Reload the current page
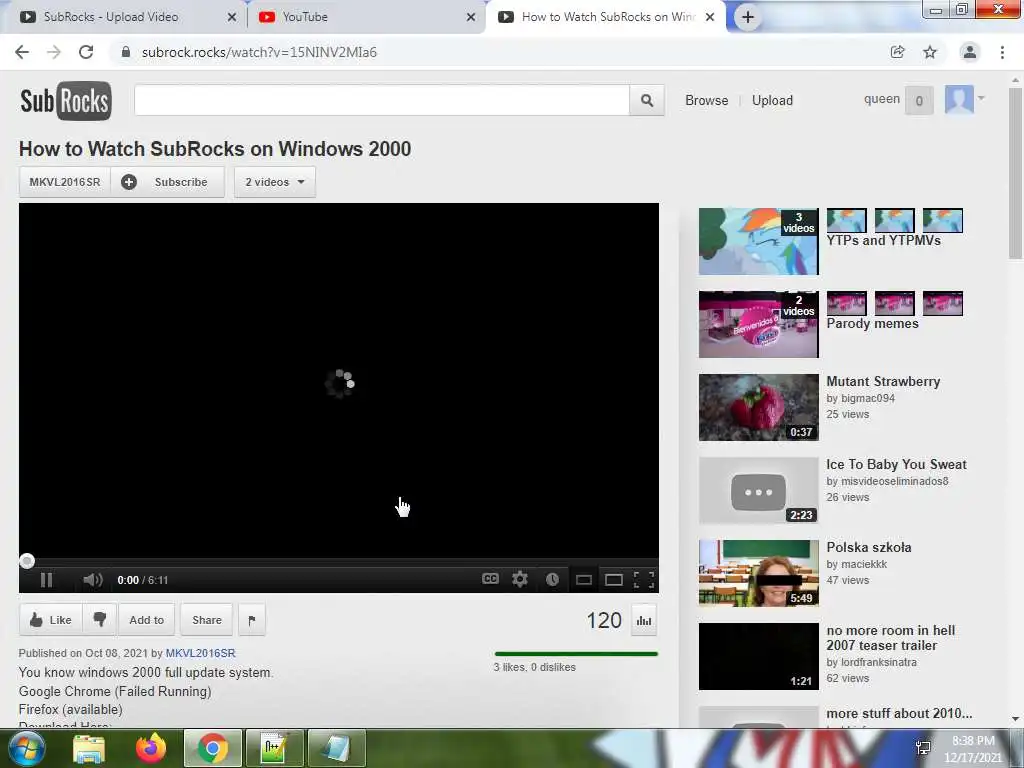This screenshot has width=1024, height=768. point(86,52)
